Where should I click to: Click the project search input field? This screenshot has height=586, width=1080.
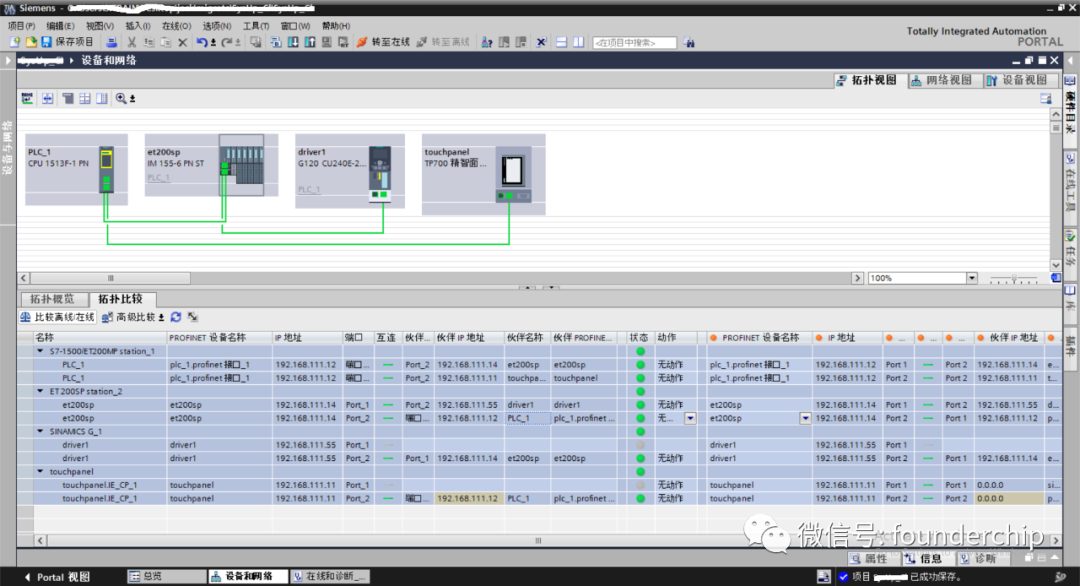[634, 43]
